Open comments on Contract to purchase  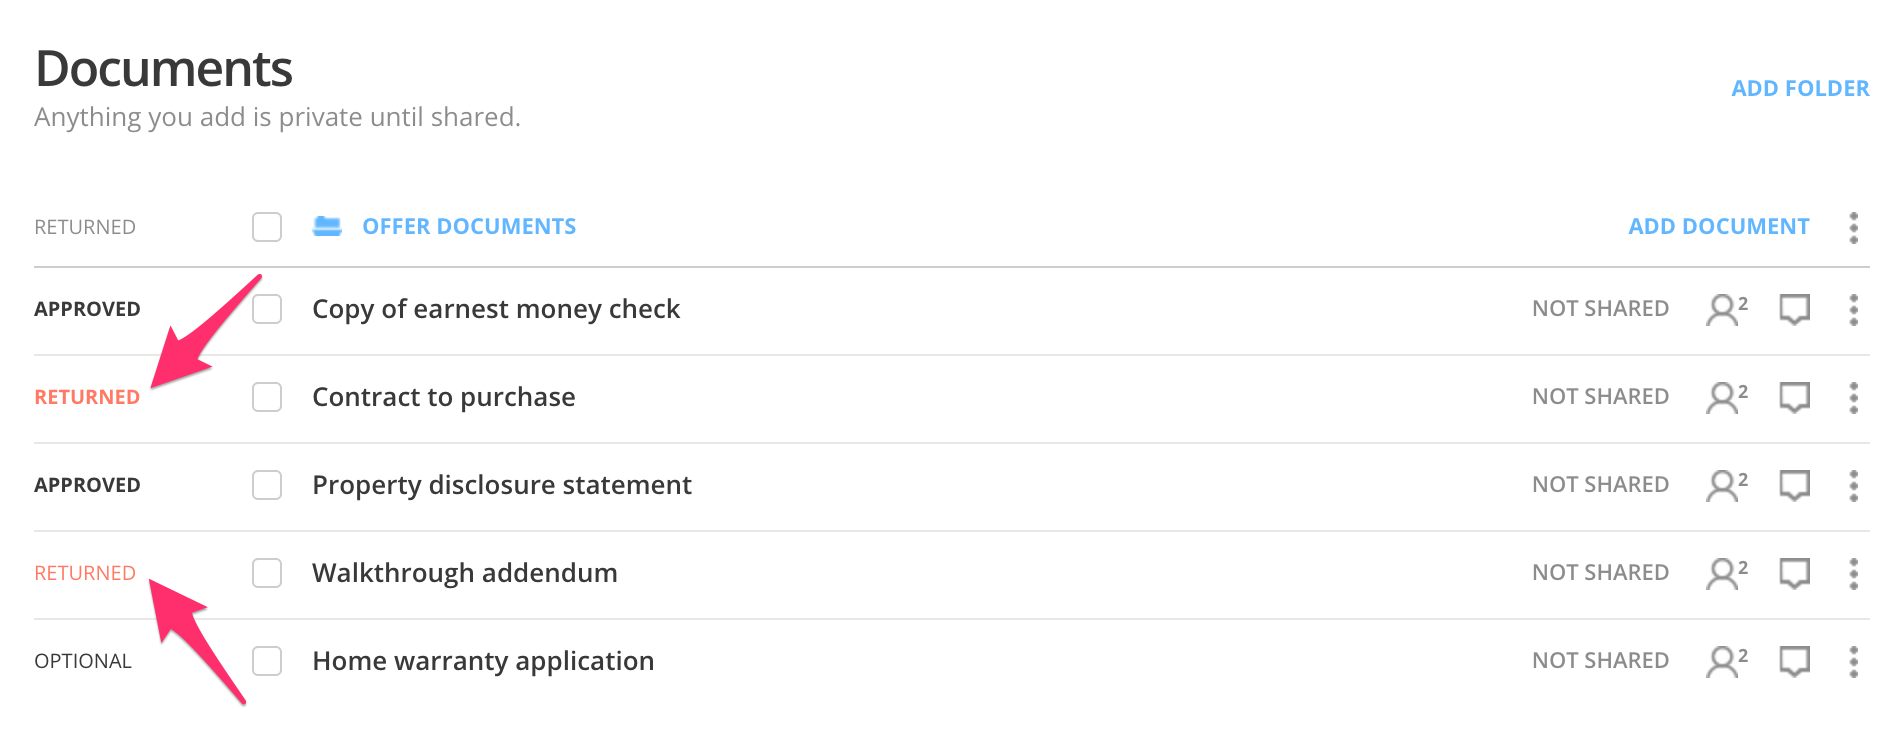click(1793, 397)
